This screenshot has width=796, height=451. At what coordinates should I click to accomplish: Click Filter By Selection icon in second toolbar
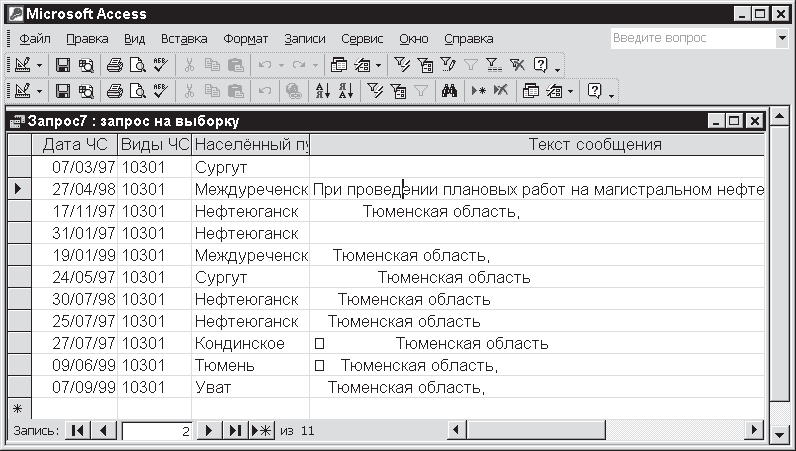click(x=375, y=91)
